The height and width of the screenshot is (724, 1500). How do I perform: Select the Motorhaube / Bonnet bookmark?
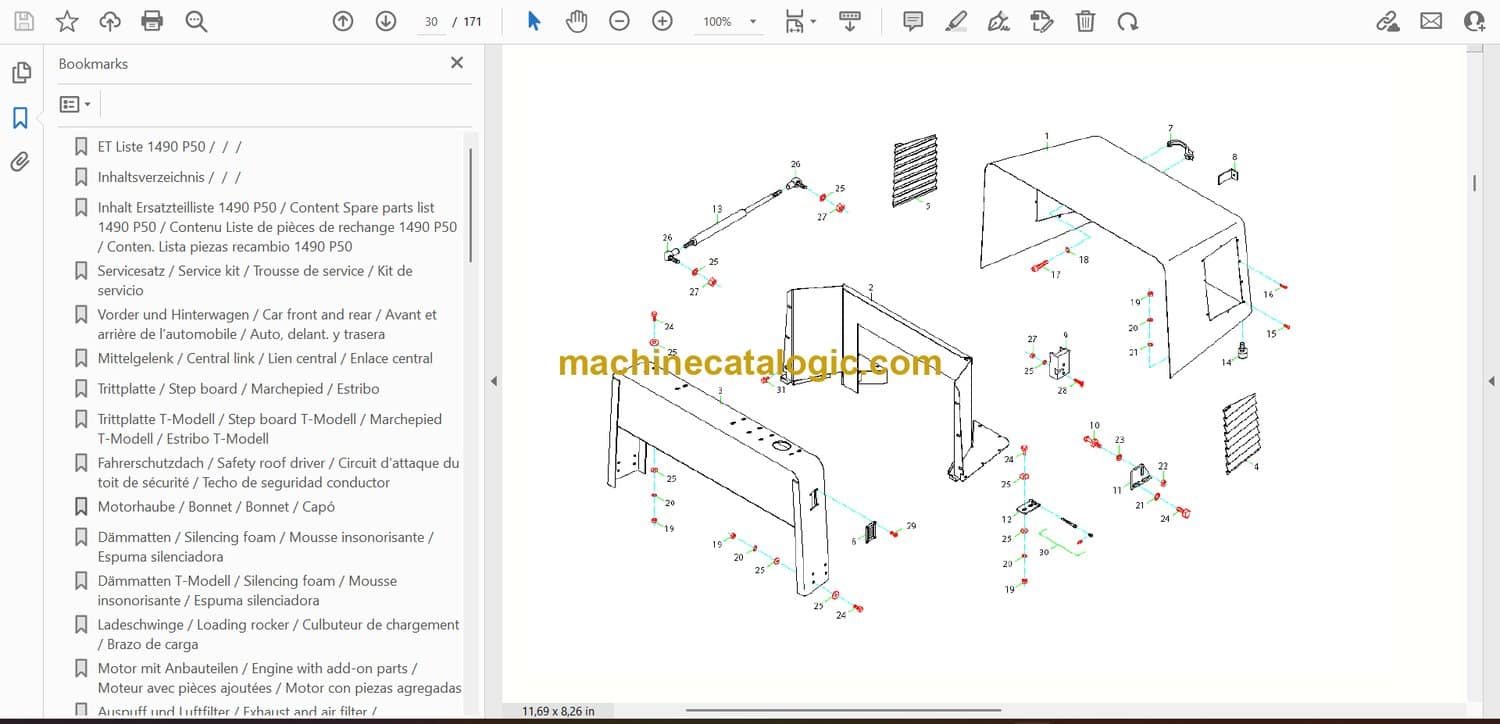(216, 507)
